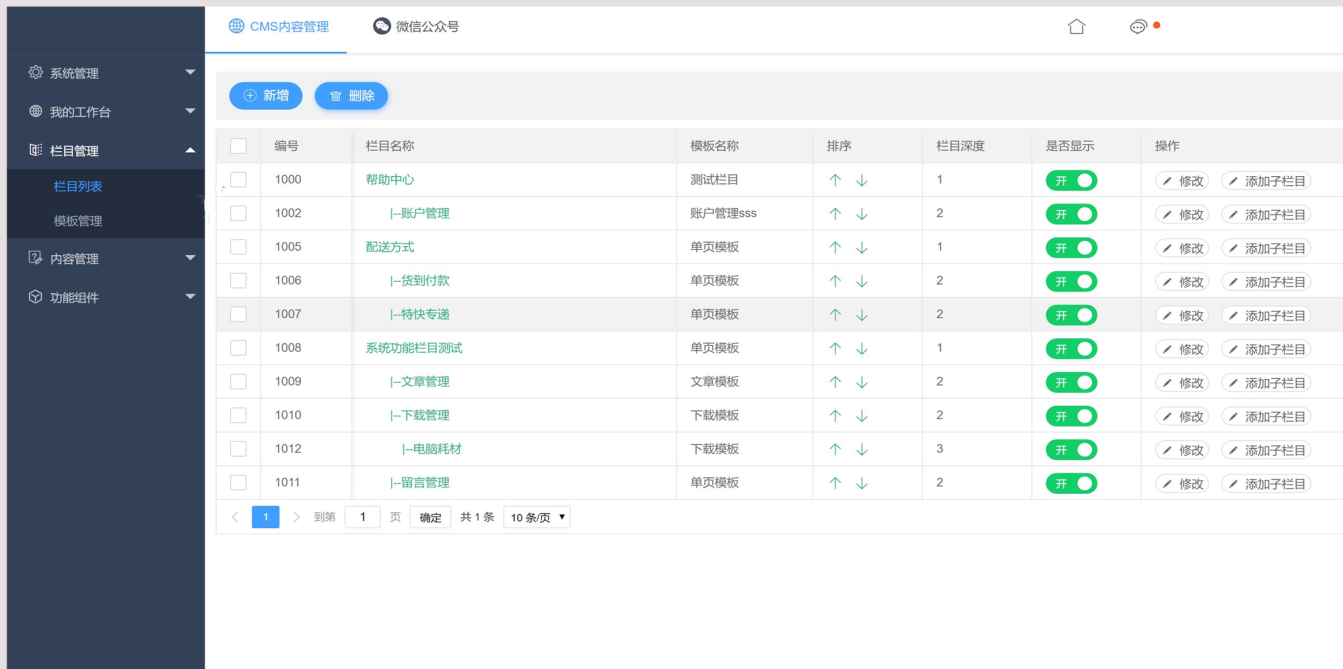Click up arrow for 文章管理 row
Screen dimensions: 1343x669
pyautogui.click(x=835, y=382)
